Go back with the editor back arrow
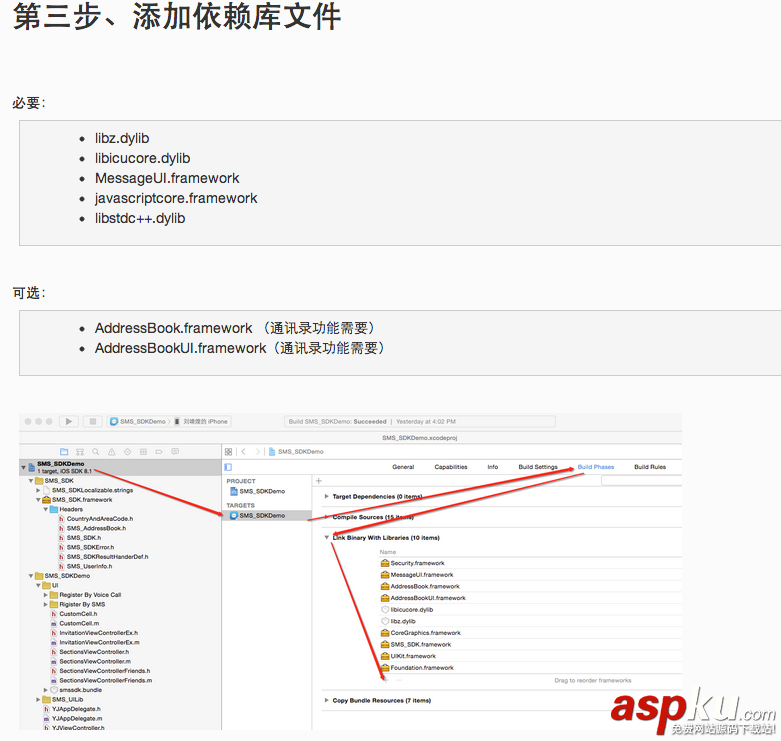Viewport: 781px width, 741px height. (x=244, y=452)
